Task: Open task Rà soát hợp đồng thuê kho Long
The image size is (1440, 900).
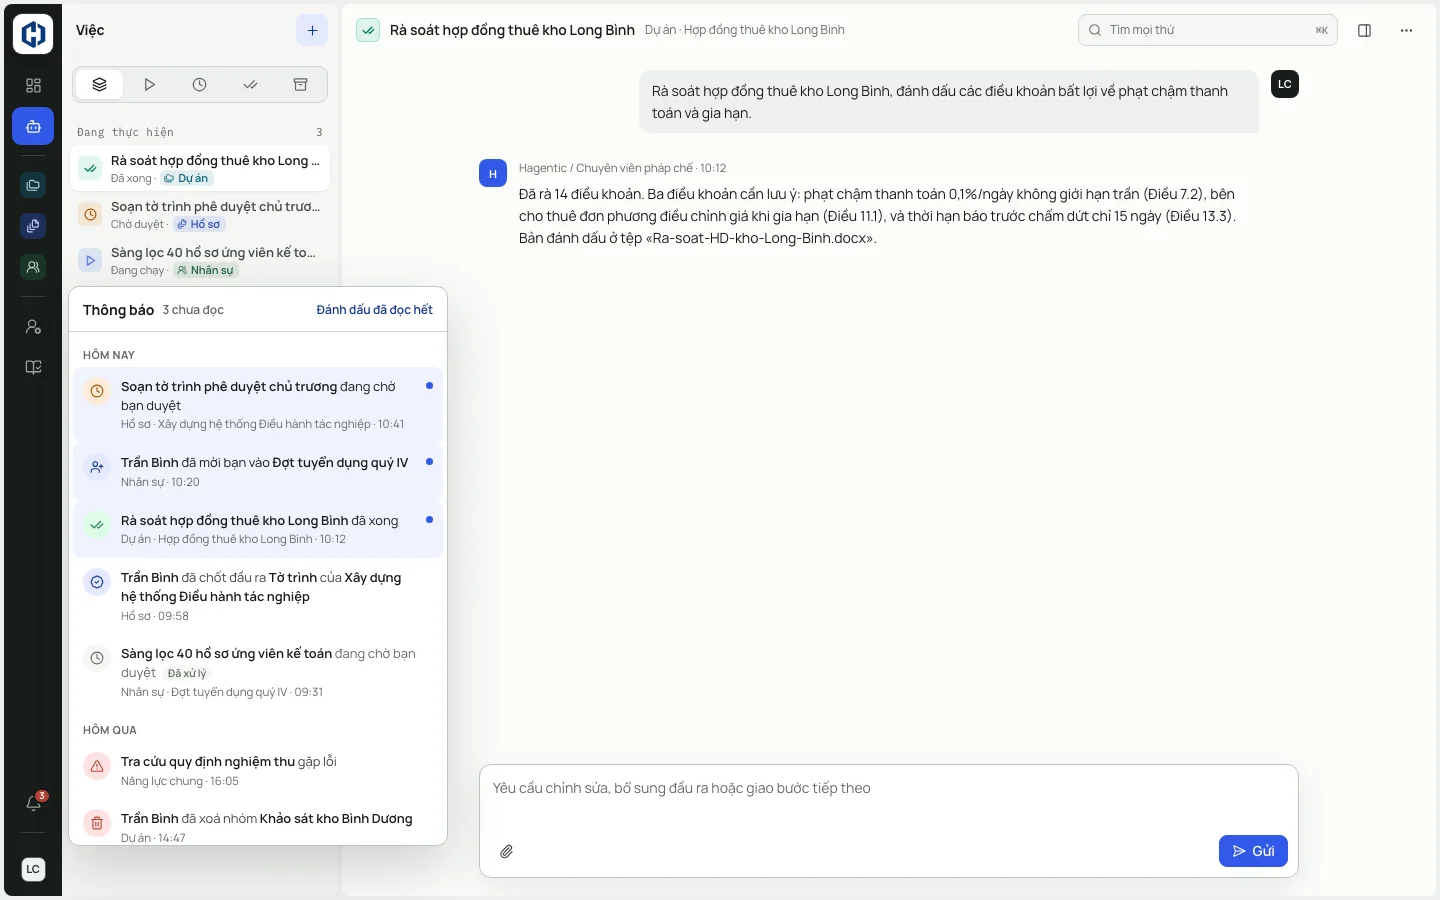Action: pyautogui.click(x=200, y=168)
